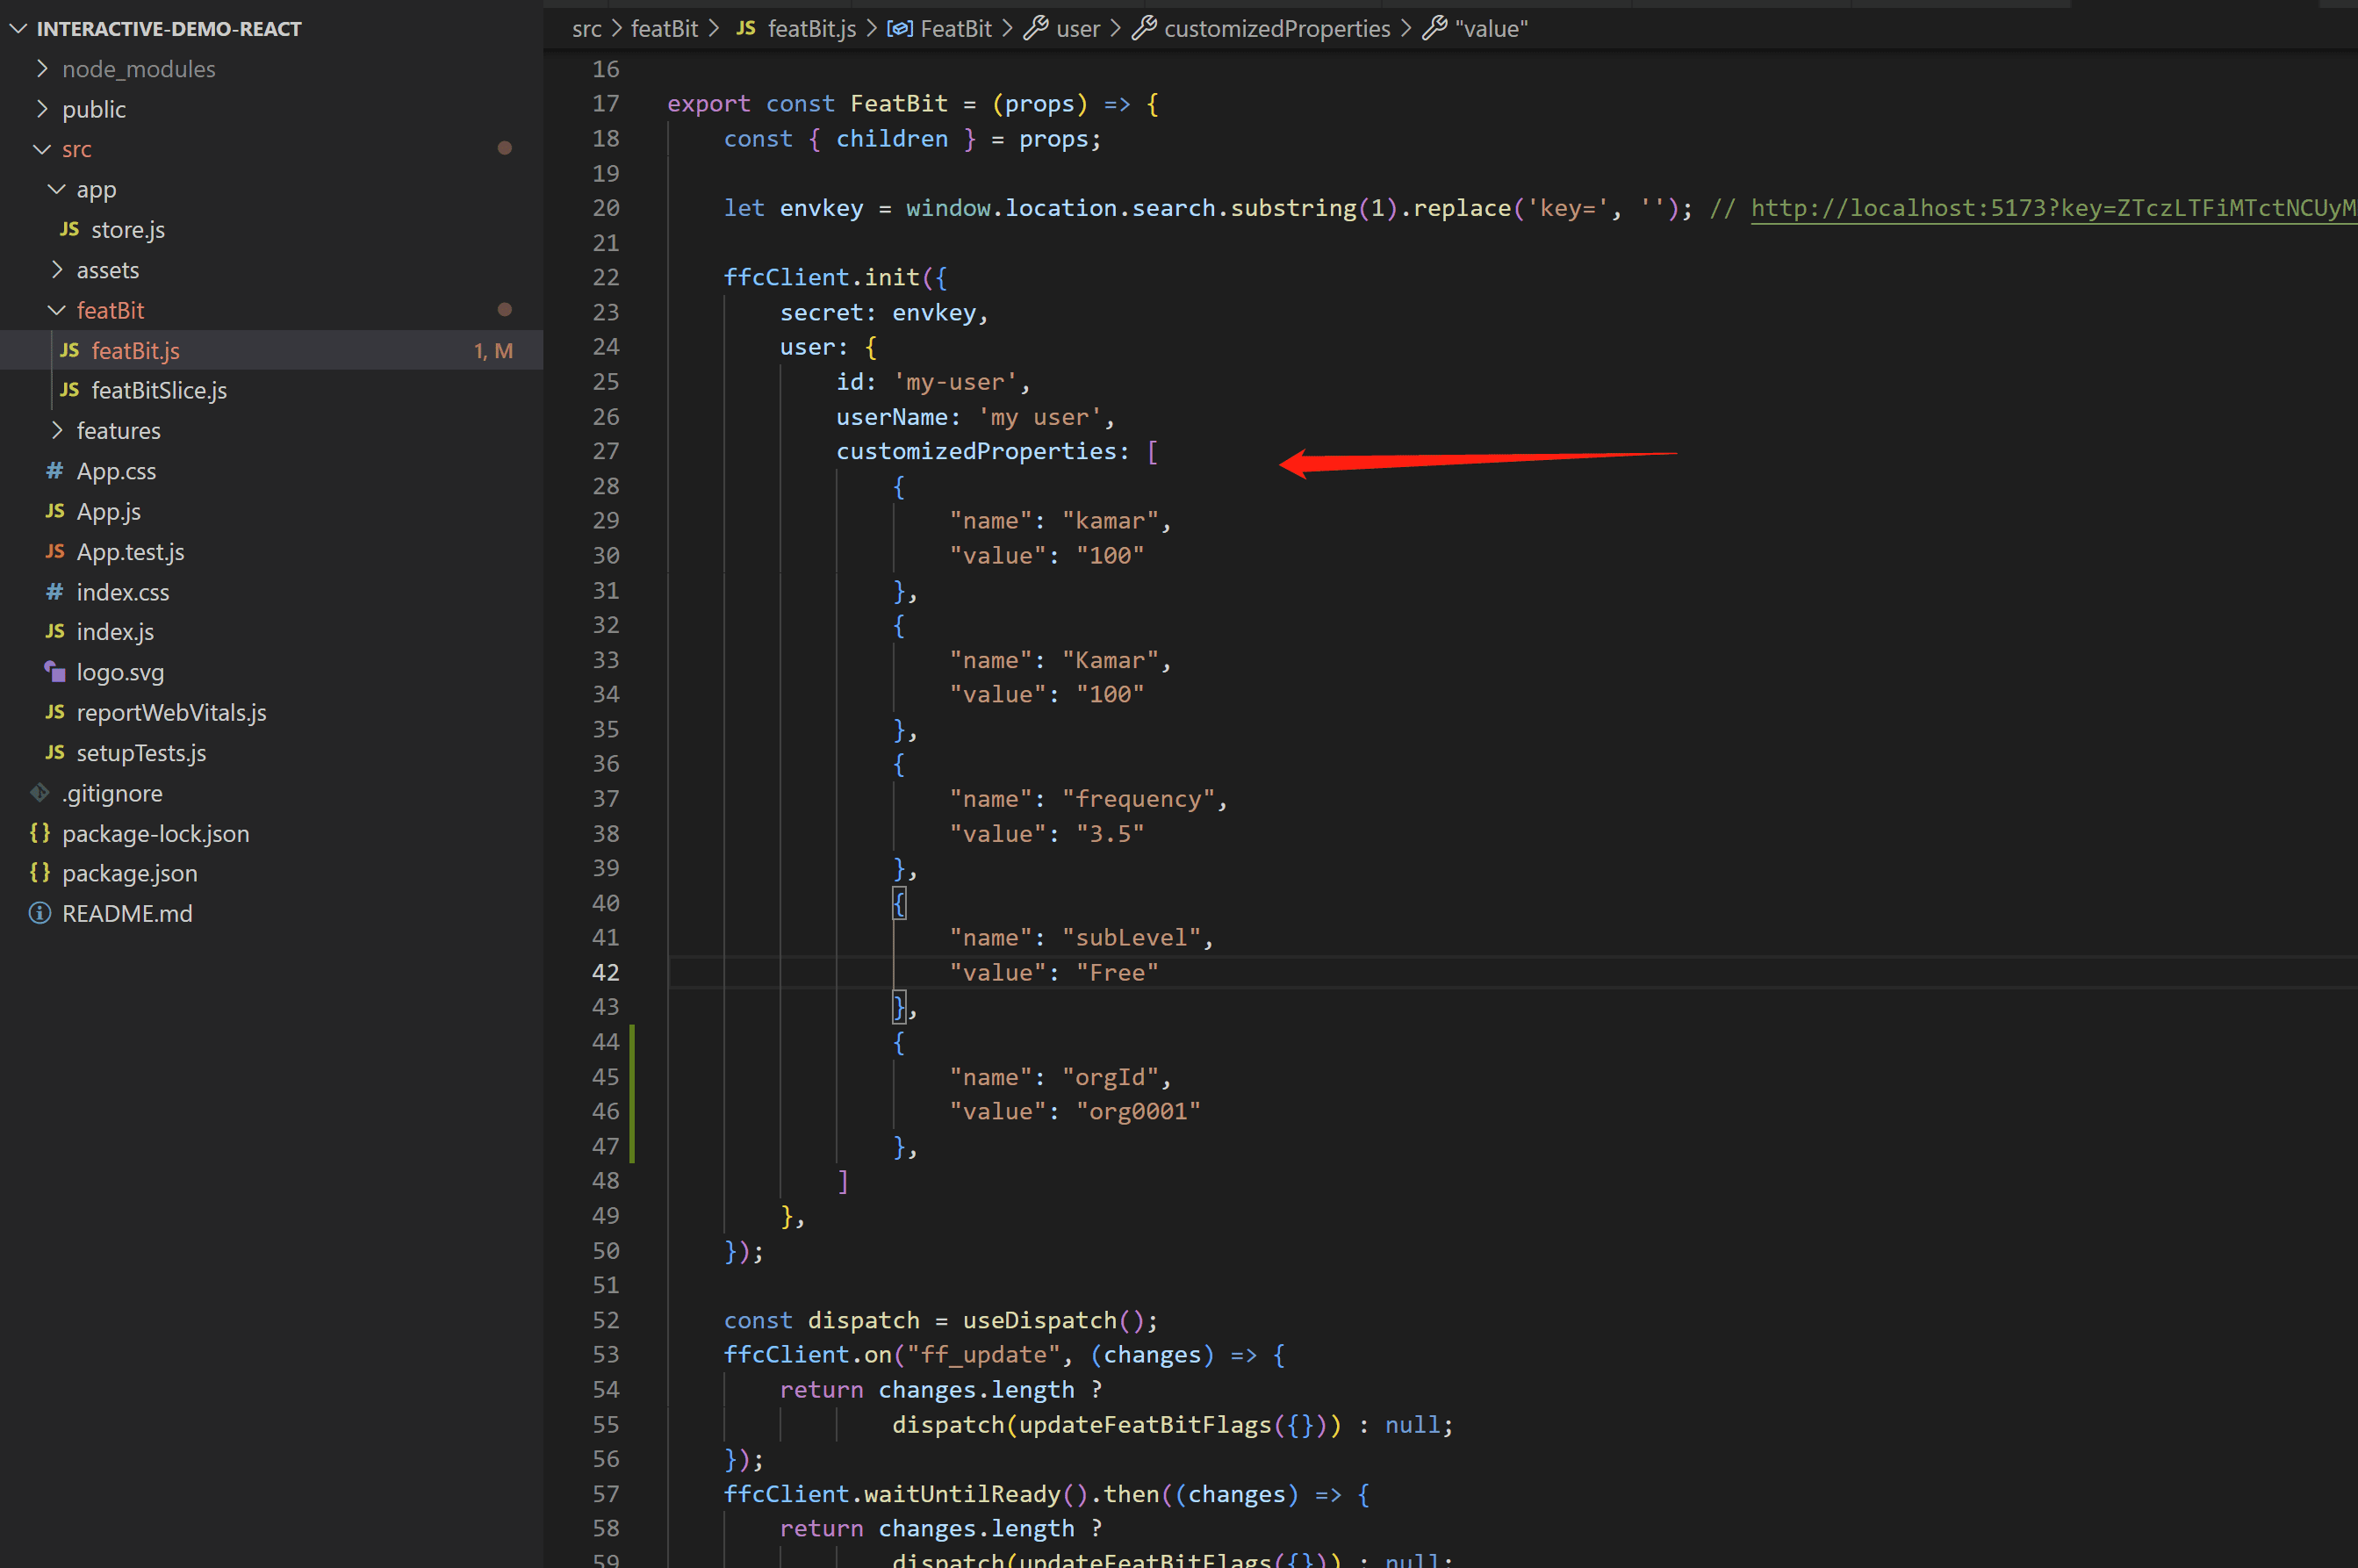The width and height of the screenshot is (2358, 1568).
Task: Click the git icon beside .gitignore
Action: point(40,793)
